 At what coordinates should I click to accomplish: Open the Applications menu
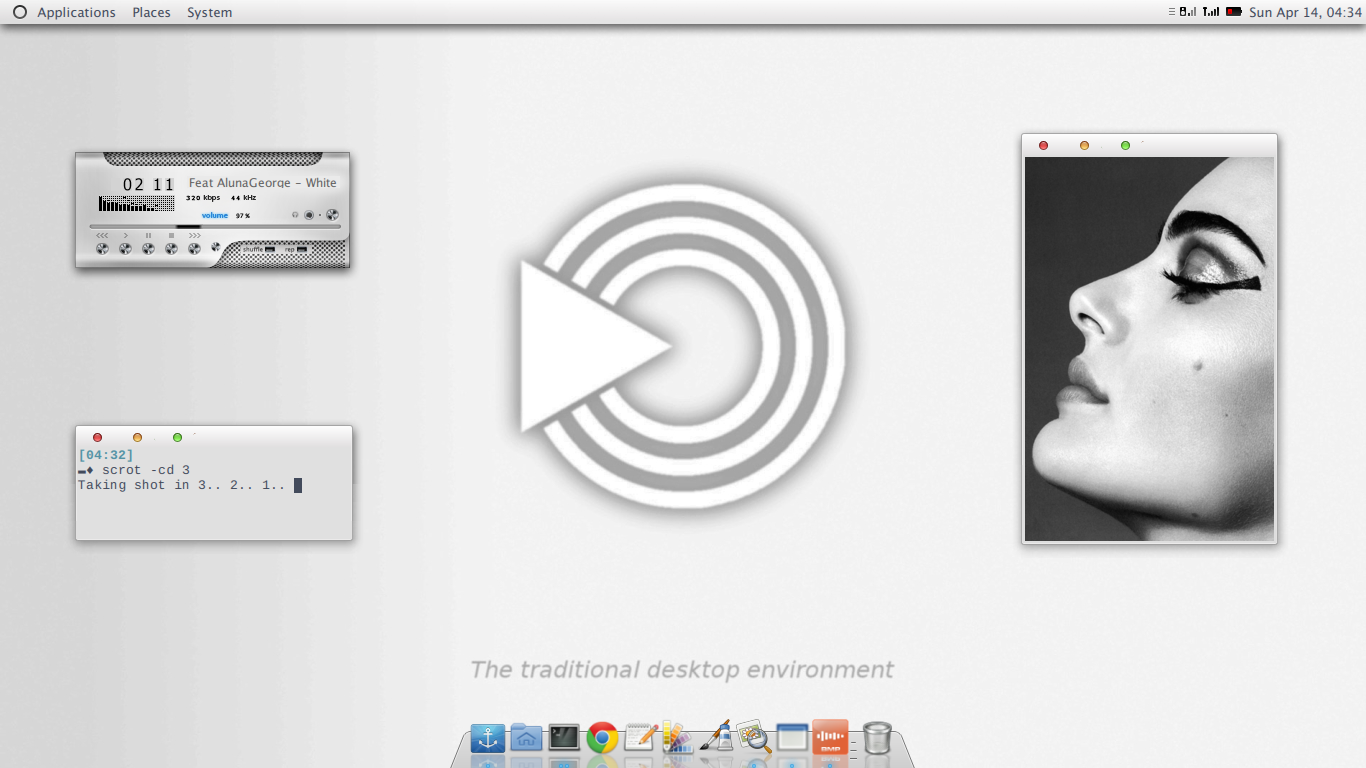(76, 12)
